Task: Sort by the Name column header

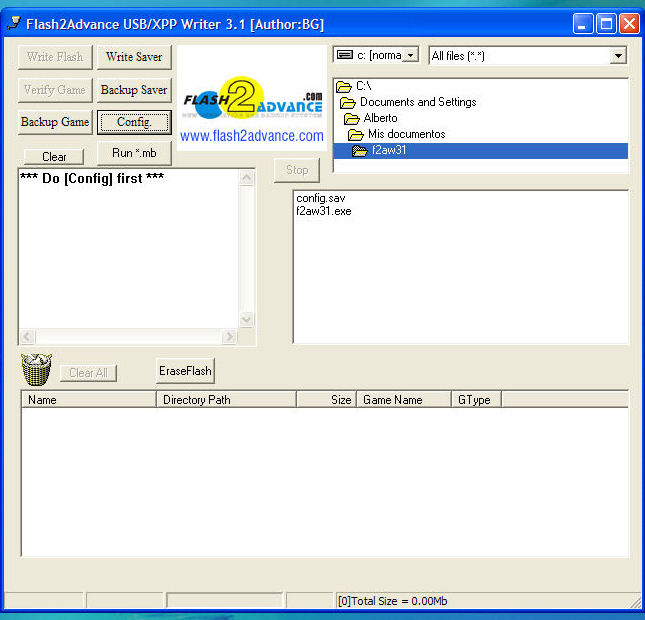Action: (89, 400)
